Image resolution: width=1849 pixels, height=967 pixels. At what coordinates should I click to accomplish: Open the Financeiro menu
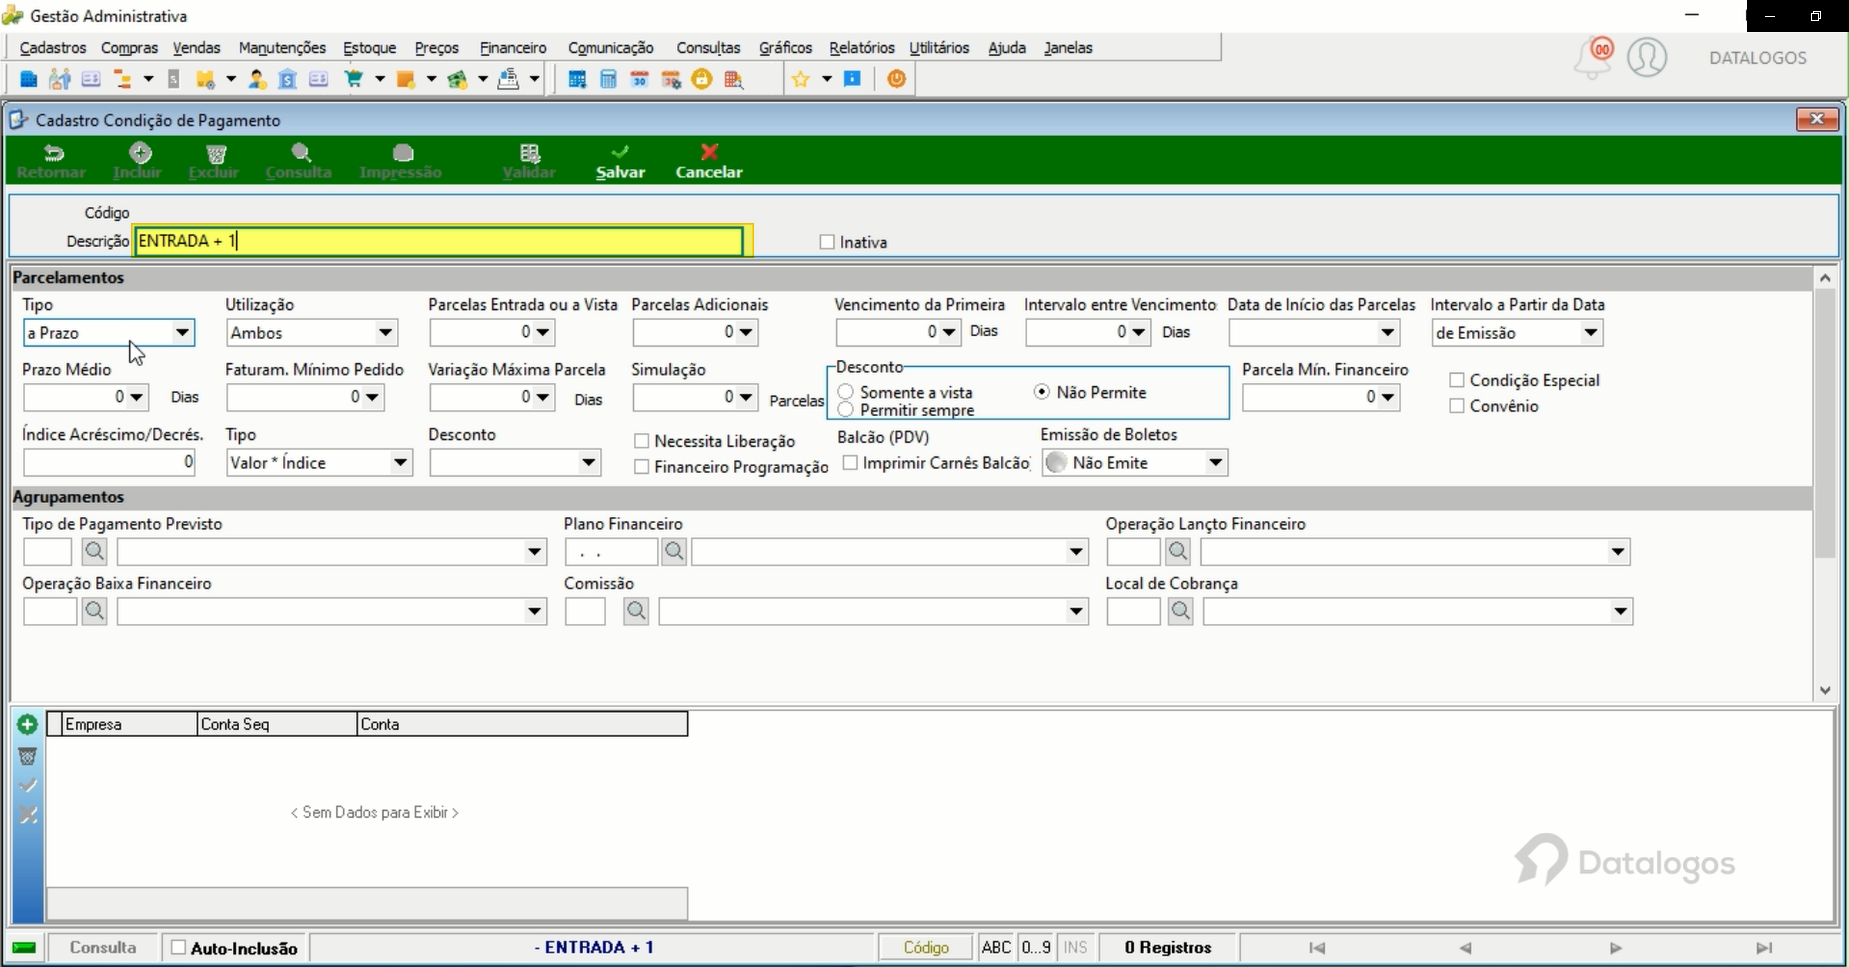coord(513,48)
